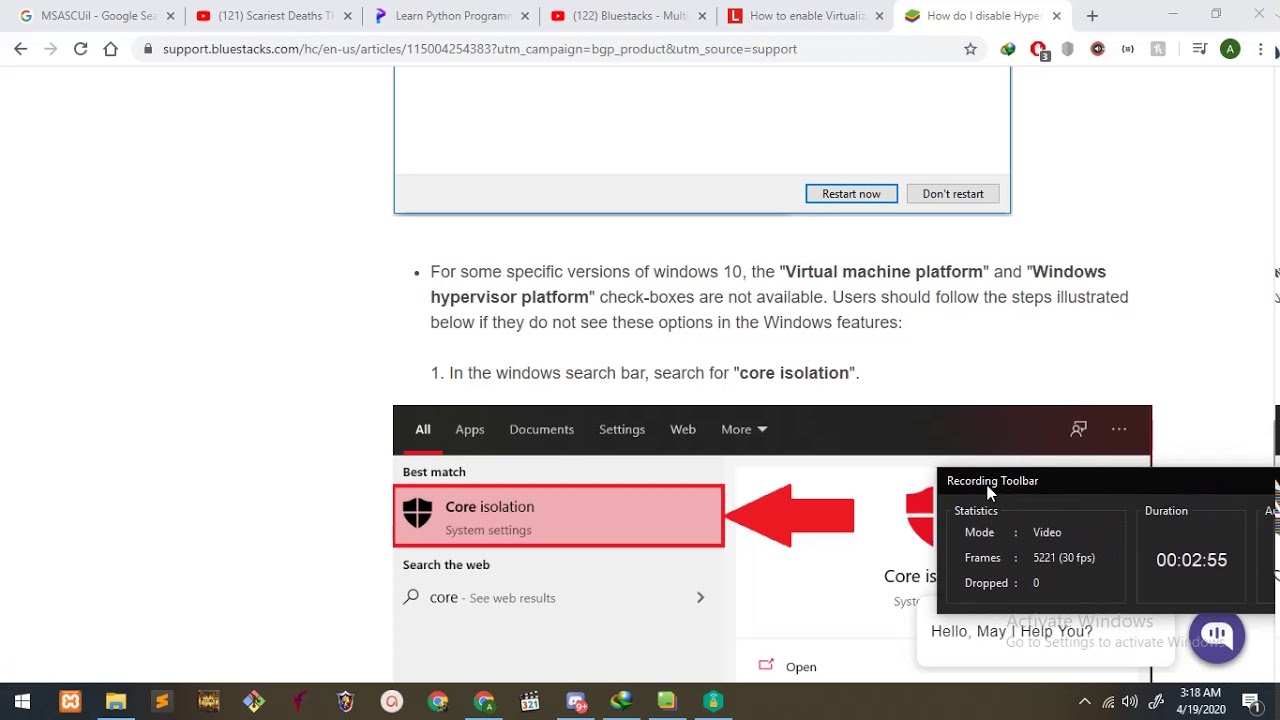This screenshot has height=720, width=1280.
Task: Open the Chrome profile avatar A
Action: tap(1231, 49)
